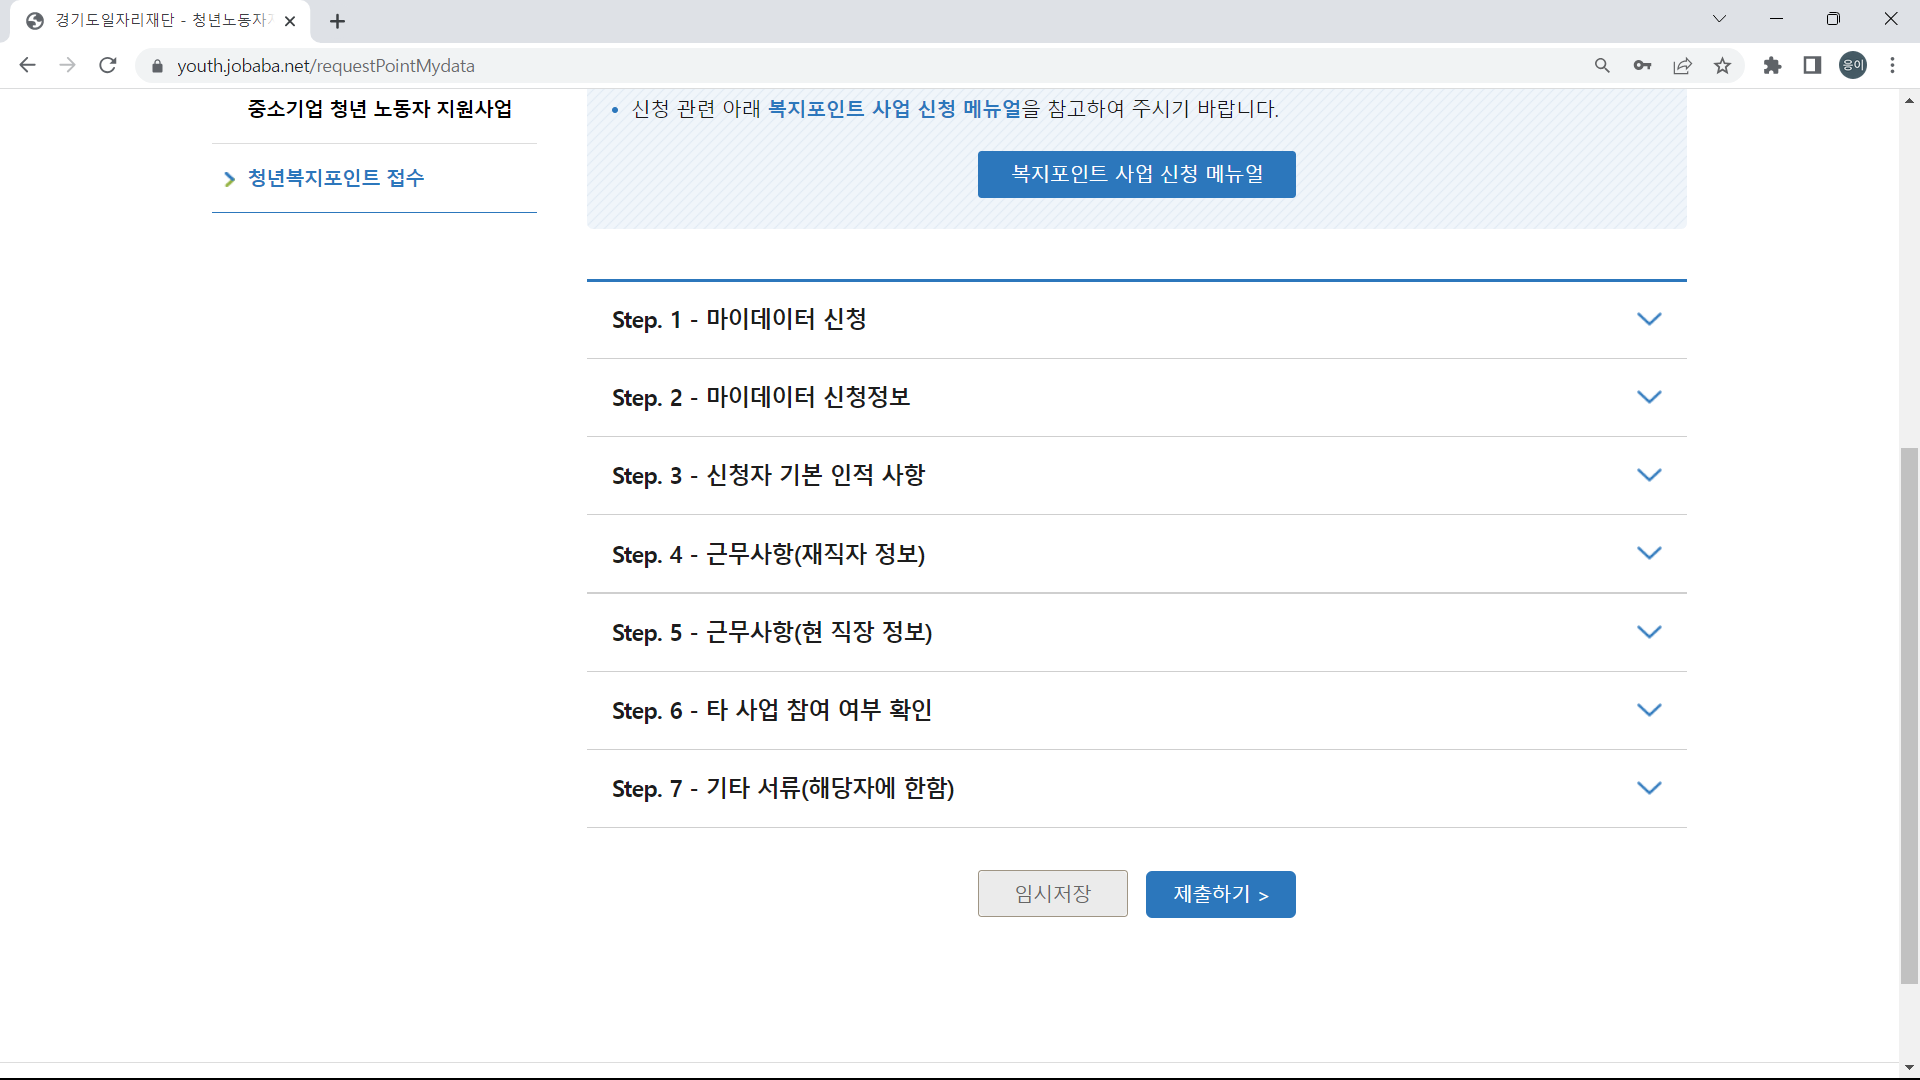Expand Step. 7 기타 서류 section
The width and height of the screenshot is (1920, 1080).
(x=1136, y=788)
